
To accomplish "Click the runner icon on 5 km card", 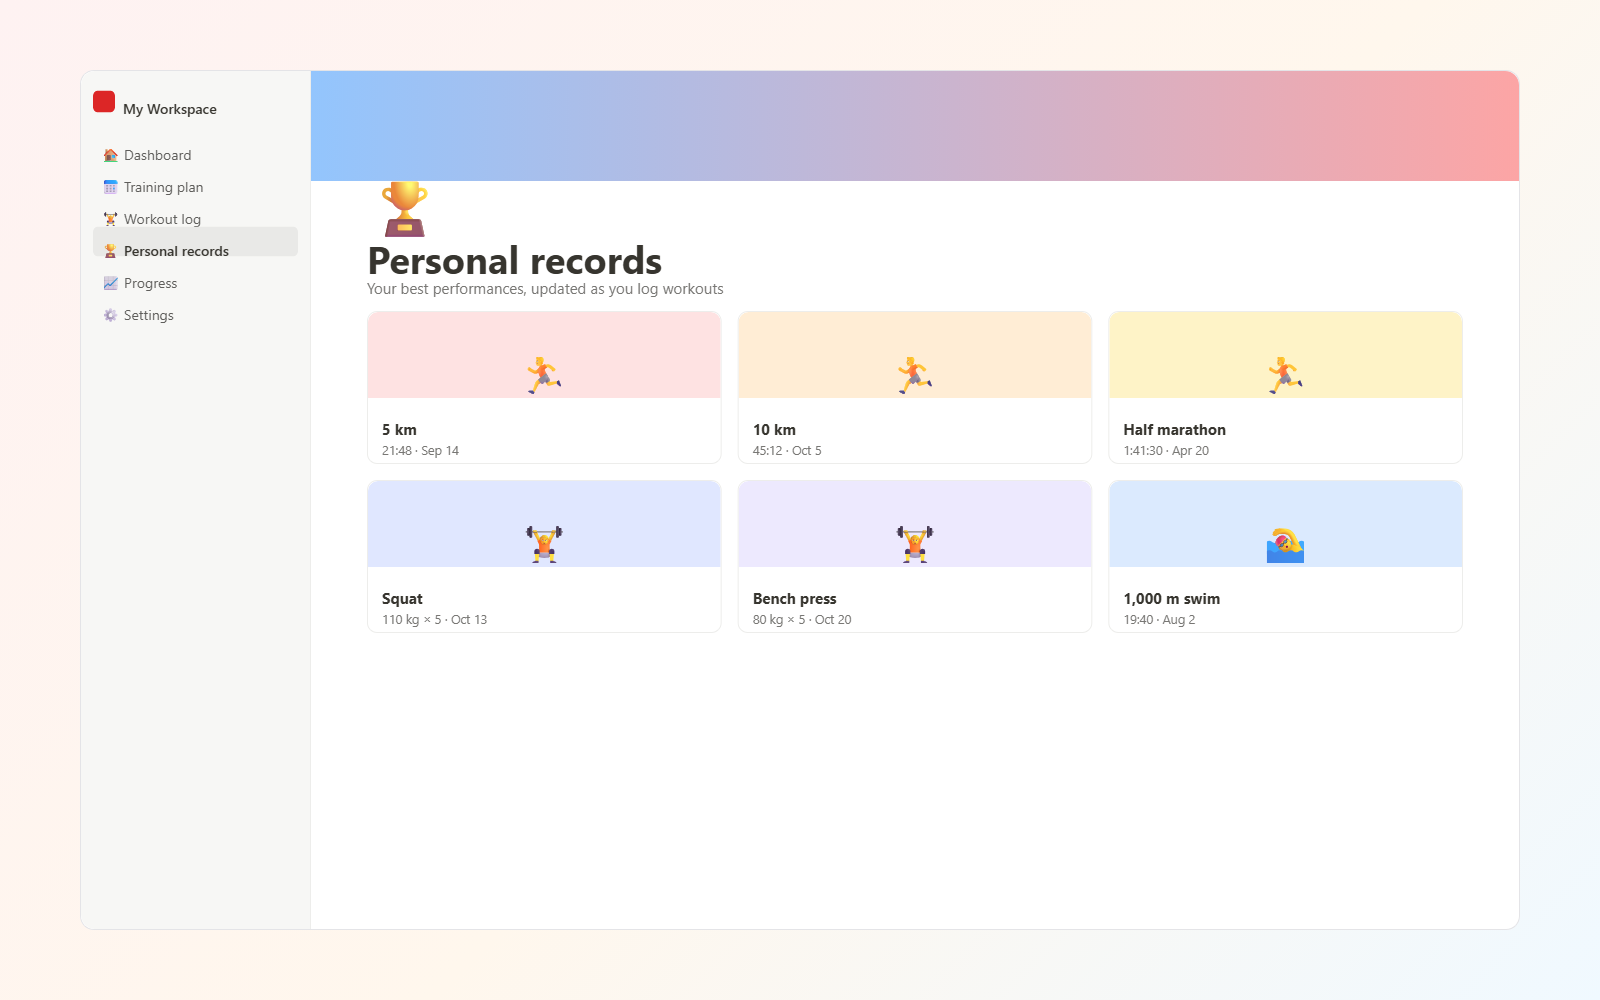I will click(x=544, y=375).
